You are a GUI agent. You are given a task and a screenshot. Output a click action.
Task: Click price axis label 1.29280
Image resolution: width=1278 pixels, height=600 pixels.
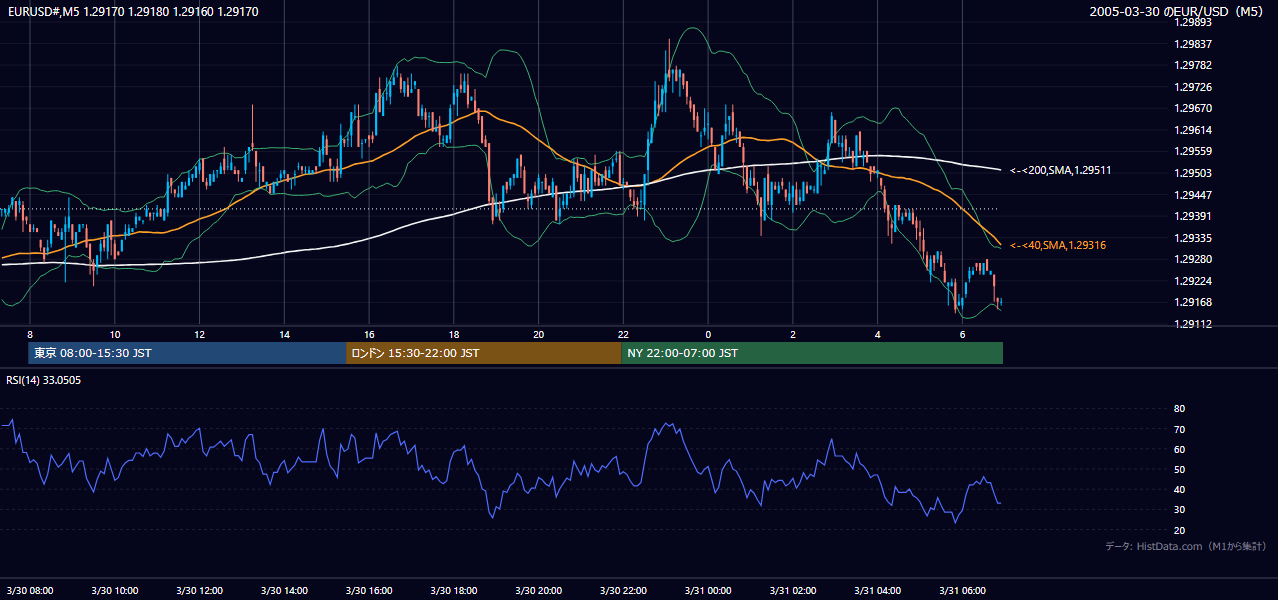1194,259
